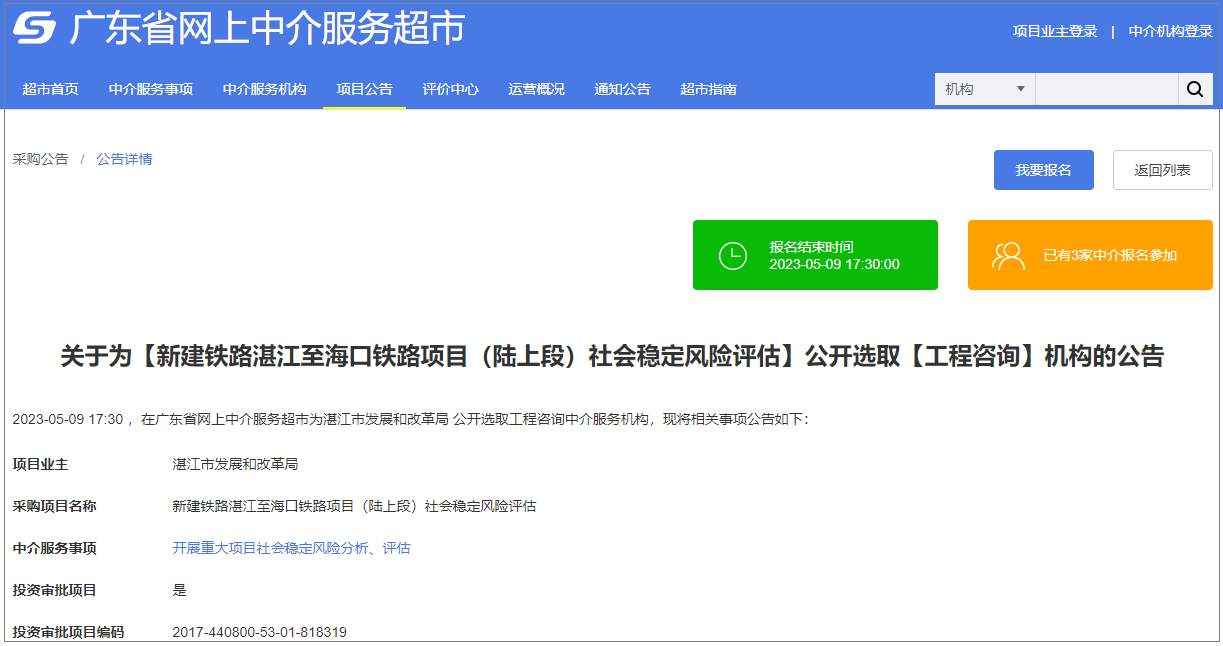
Task: Open the 中介服务事项 menu item
Action: point(151,89)
